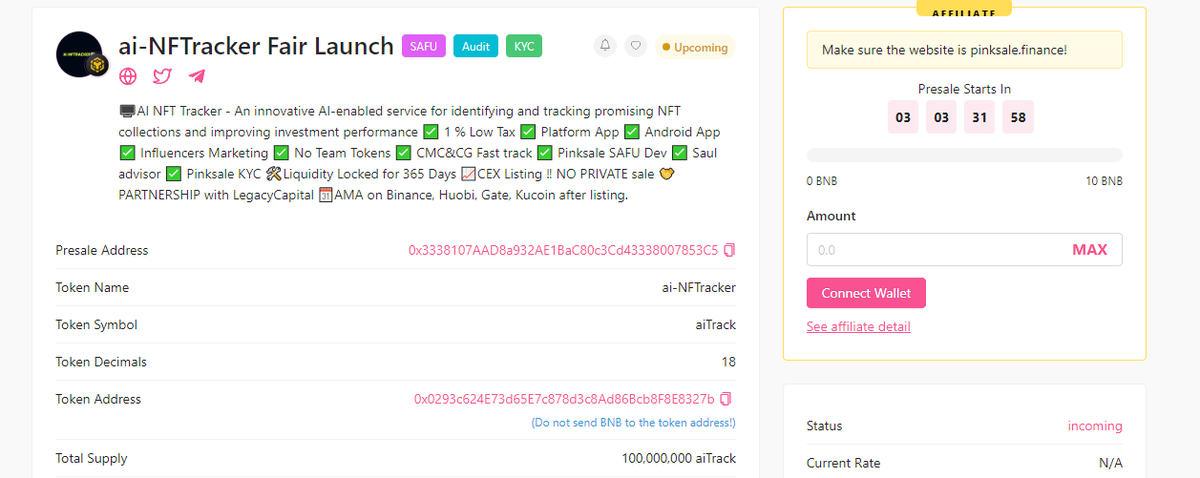Click the ai-NFTracker Fair Launch title
This screenshot has height=478, width=1200.
tap(256, 46)
